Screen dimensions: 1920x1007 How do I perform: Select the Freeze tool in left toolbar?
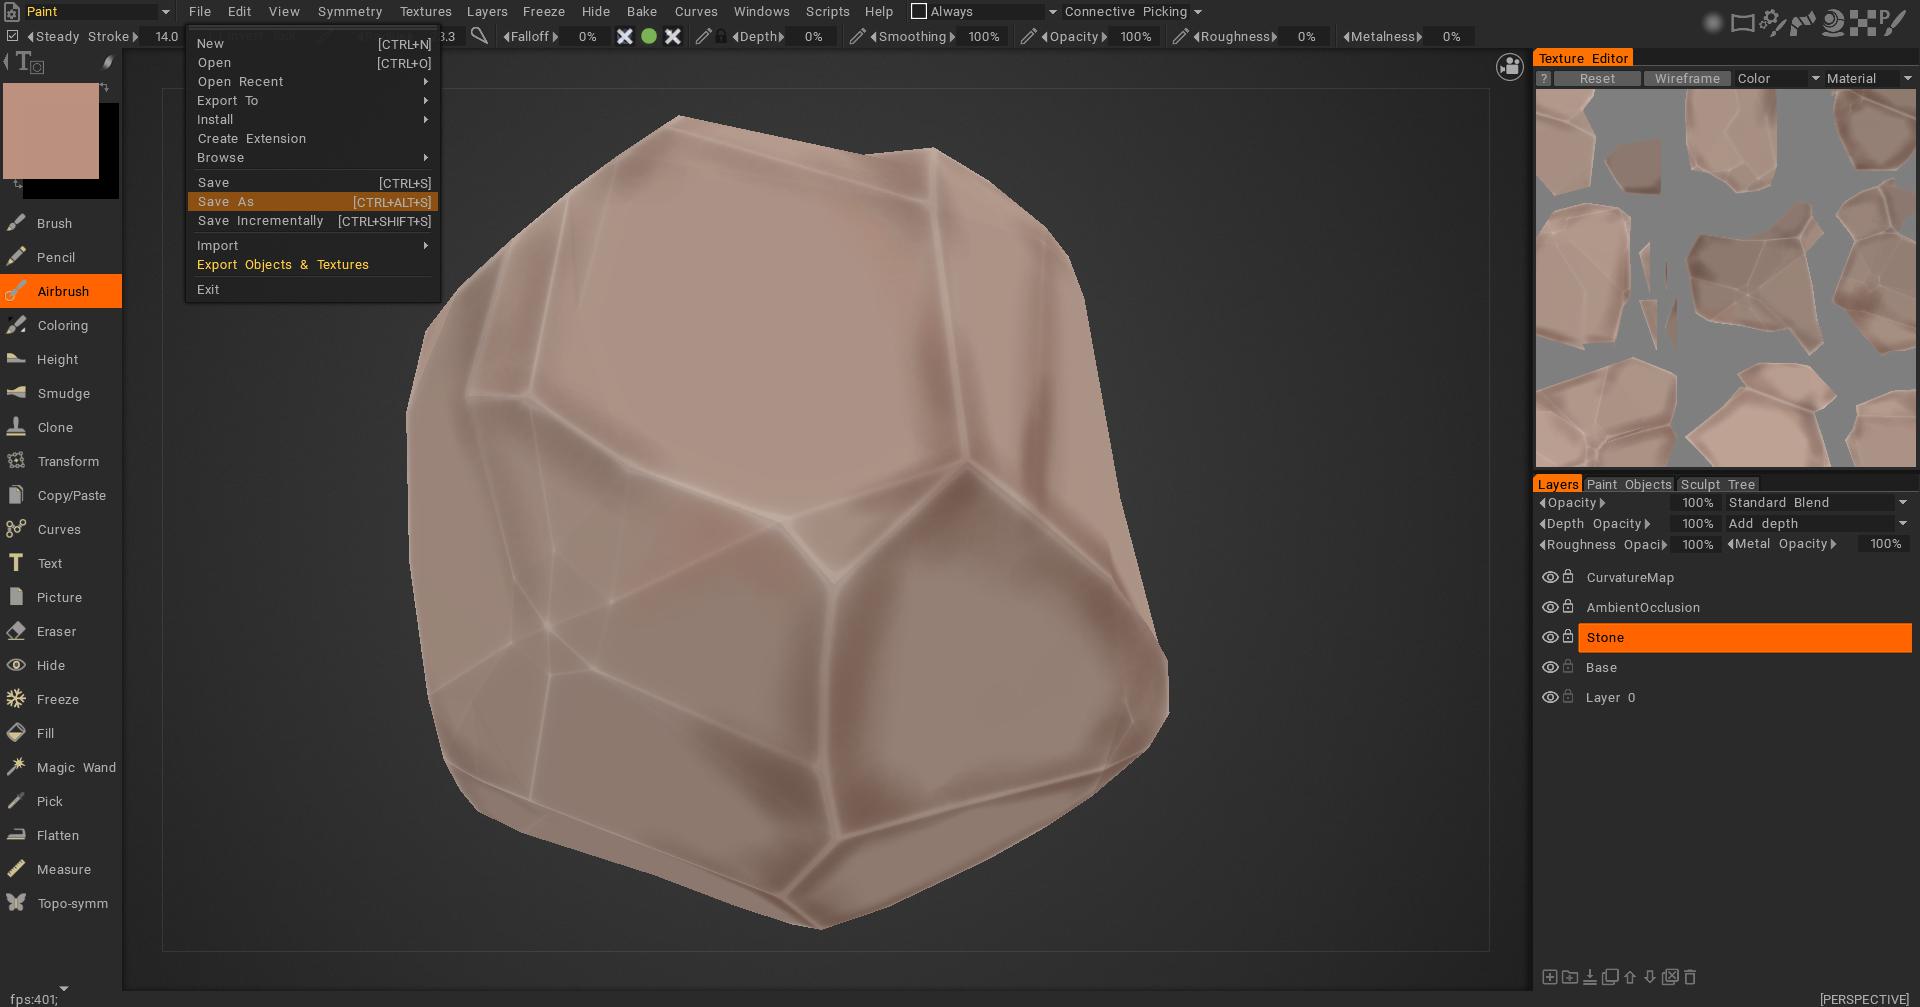tap(61, 699)
